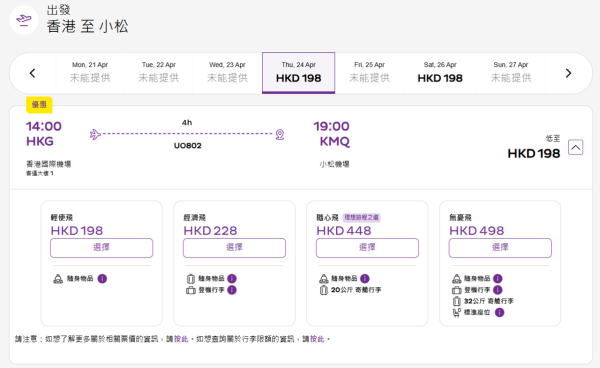Click the carry-on bag icon beside 登機行李 in 經濟飛

191,290
